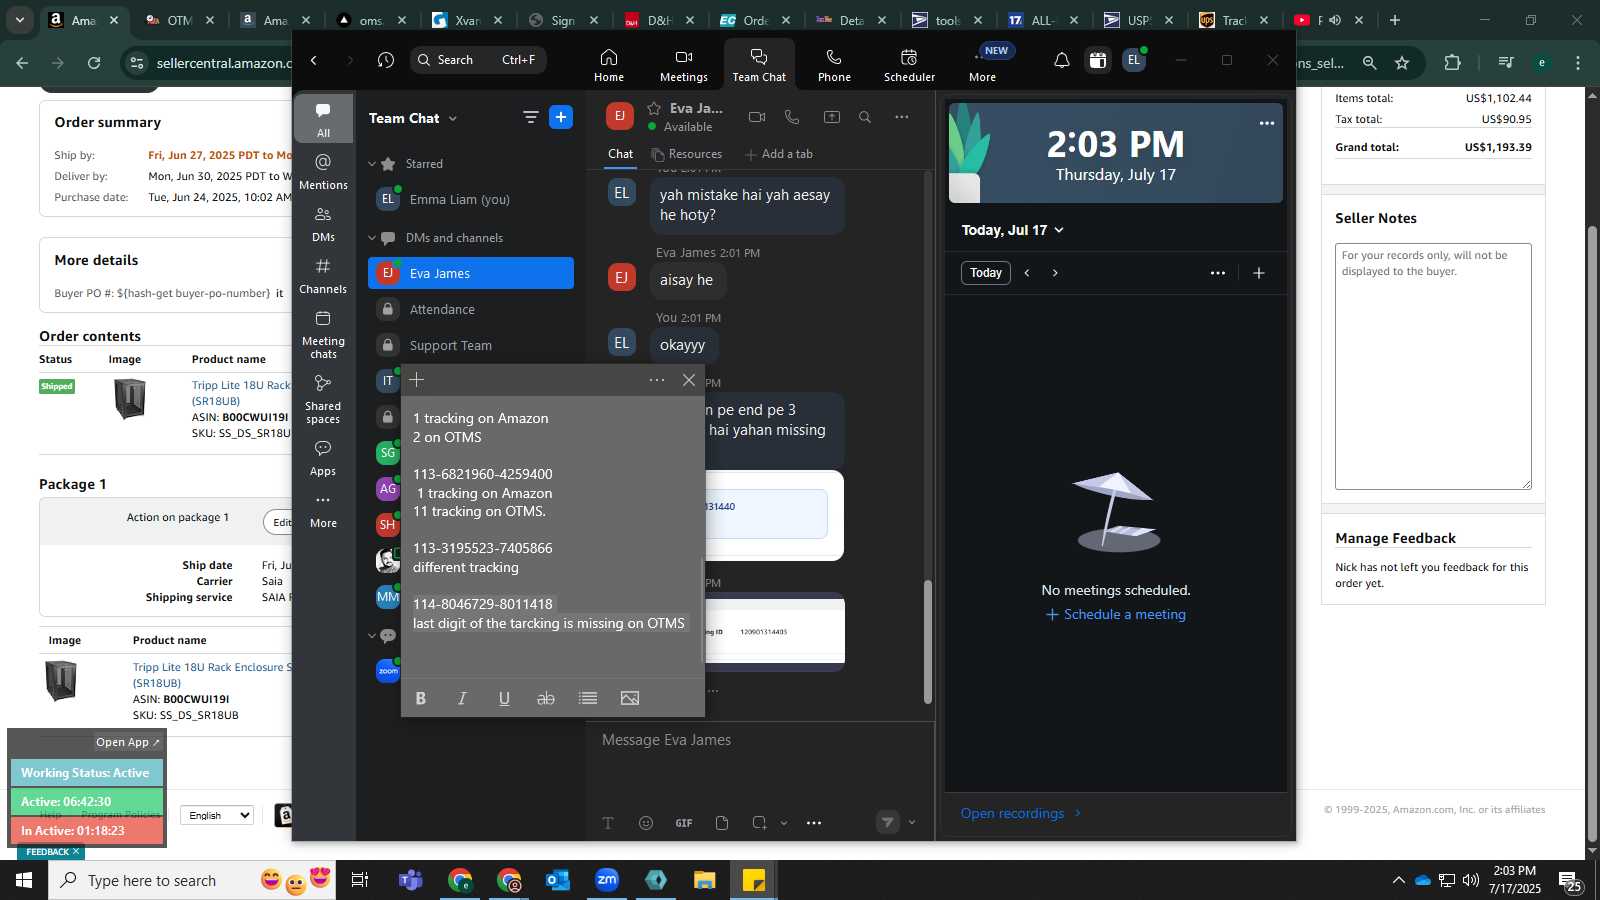Open the Meetings tab in Zoom
This screenshot has width=1600, height=900.
coord(683,65)
